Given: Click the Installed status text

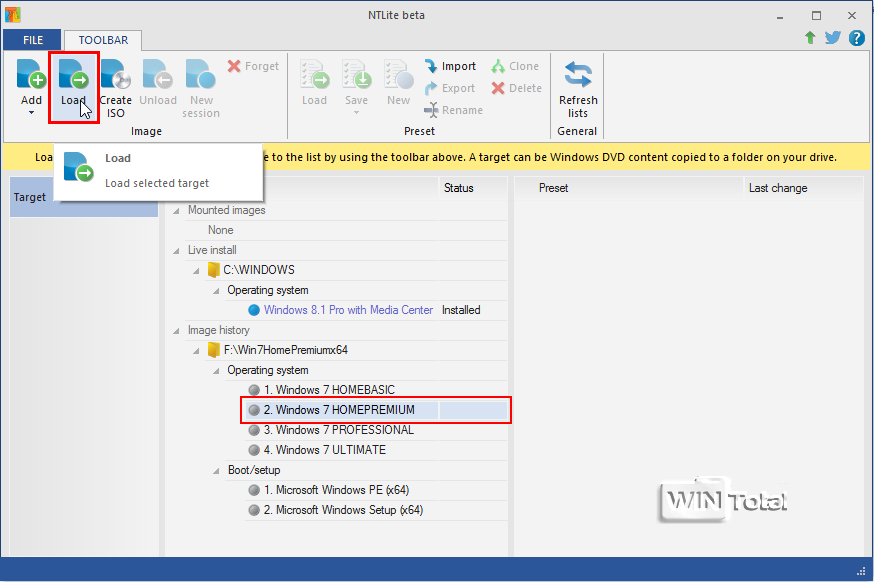Looking at the screenshot, I should point(461,310).
